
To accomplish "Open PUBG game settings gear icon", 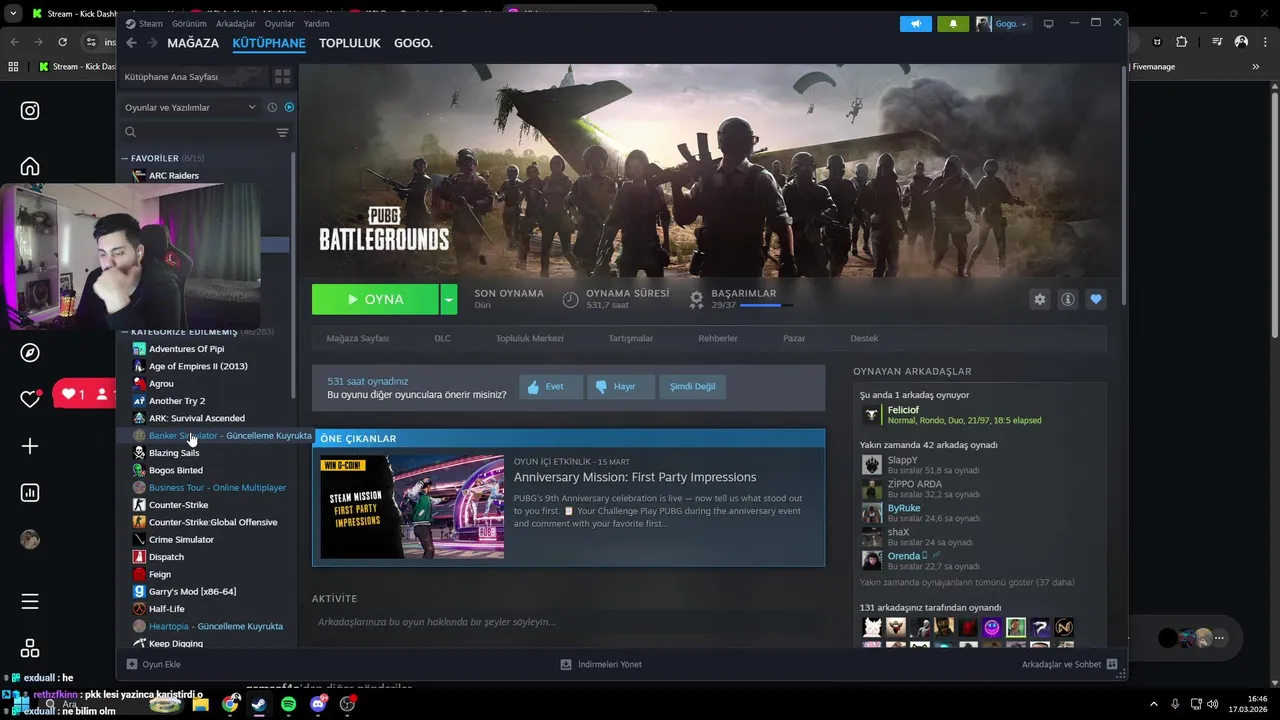I will click(x=1040, y=299).
